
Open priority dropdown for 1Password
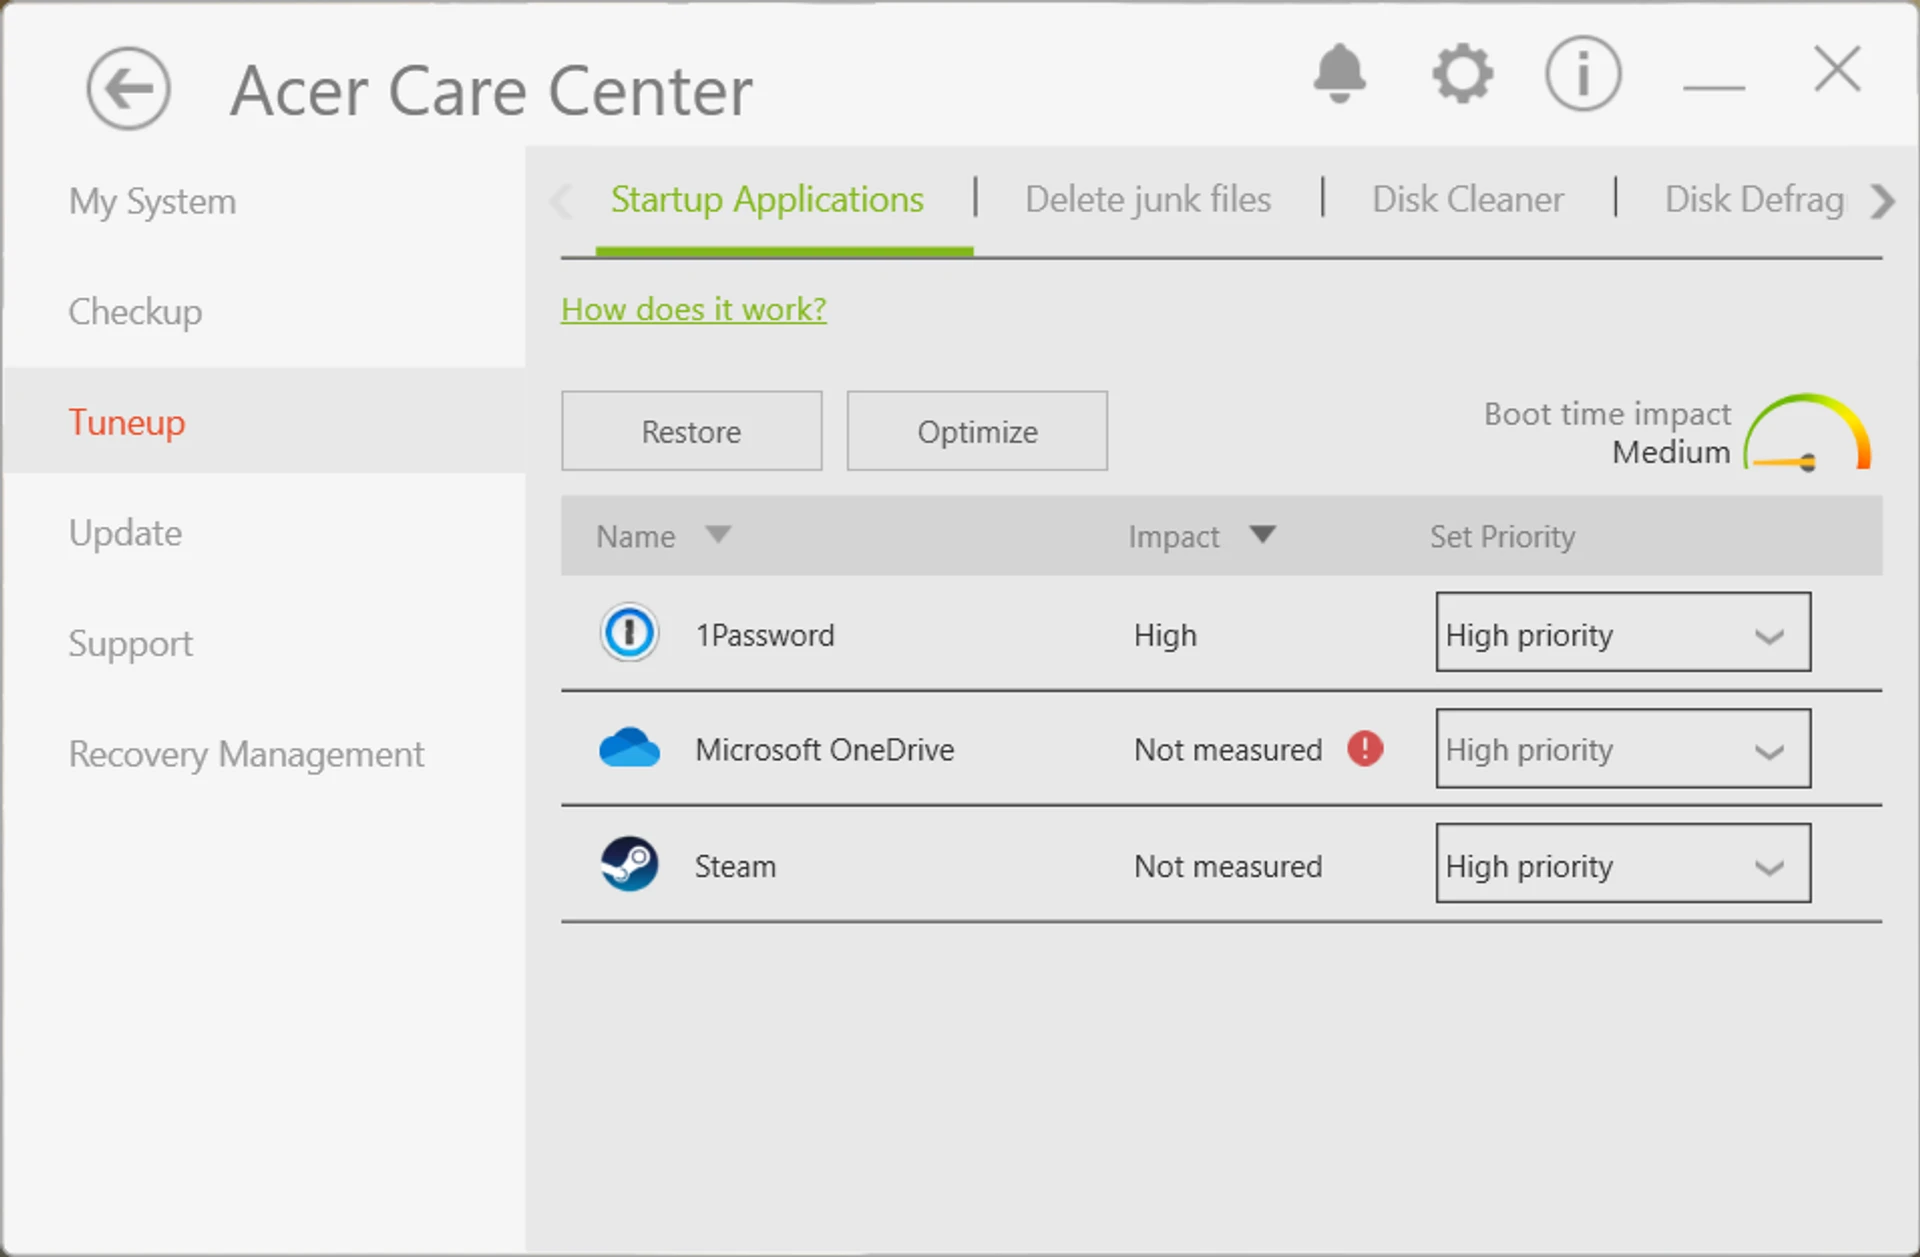tap(1623, 632)
